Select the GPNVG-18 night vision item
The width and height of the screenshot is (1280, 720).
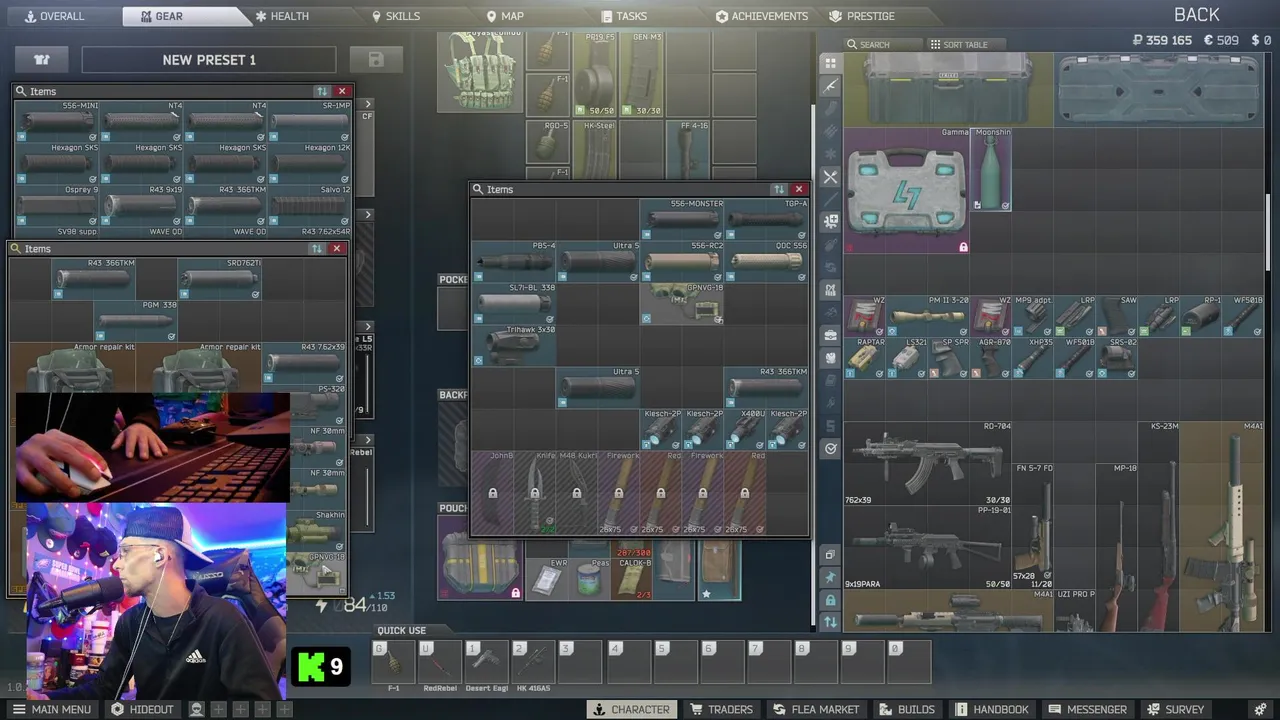tap(682, 303)
